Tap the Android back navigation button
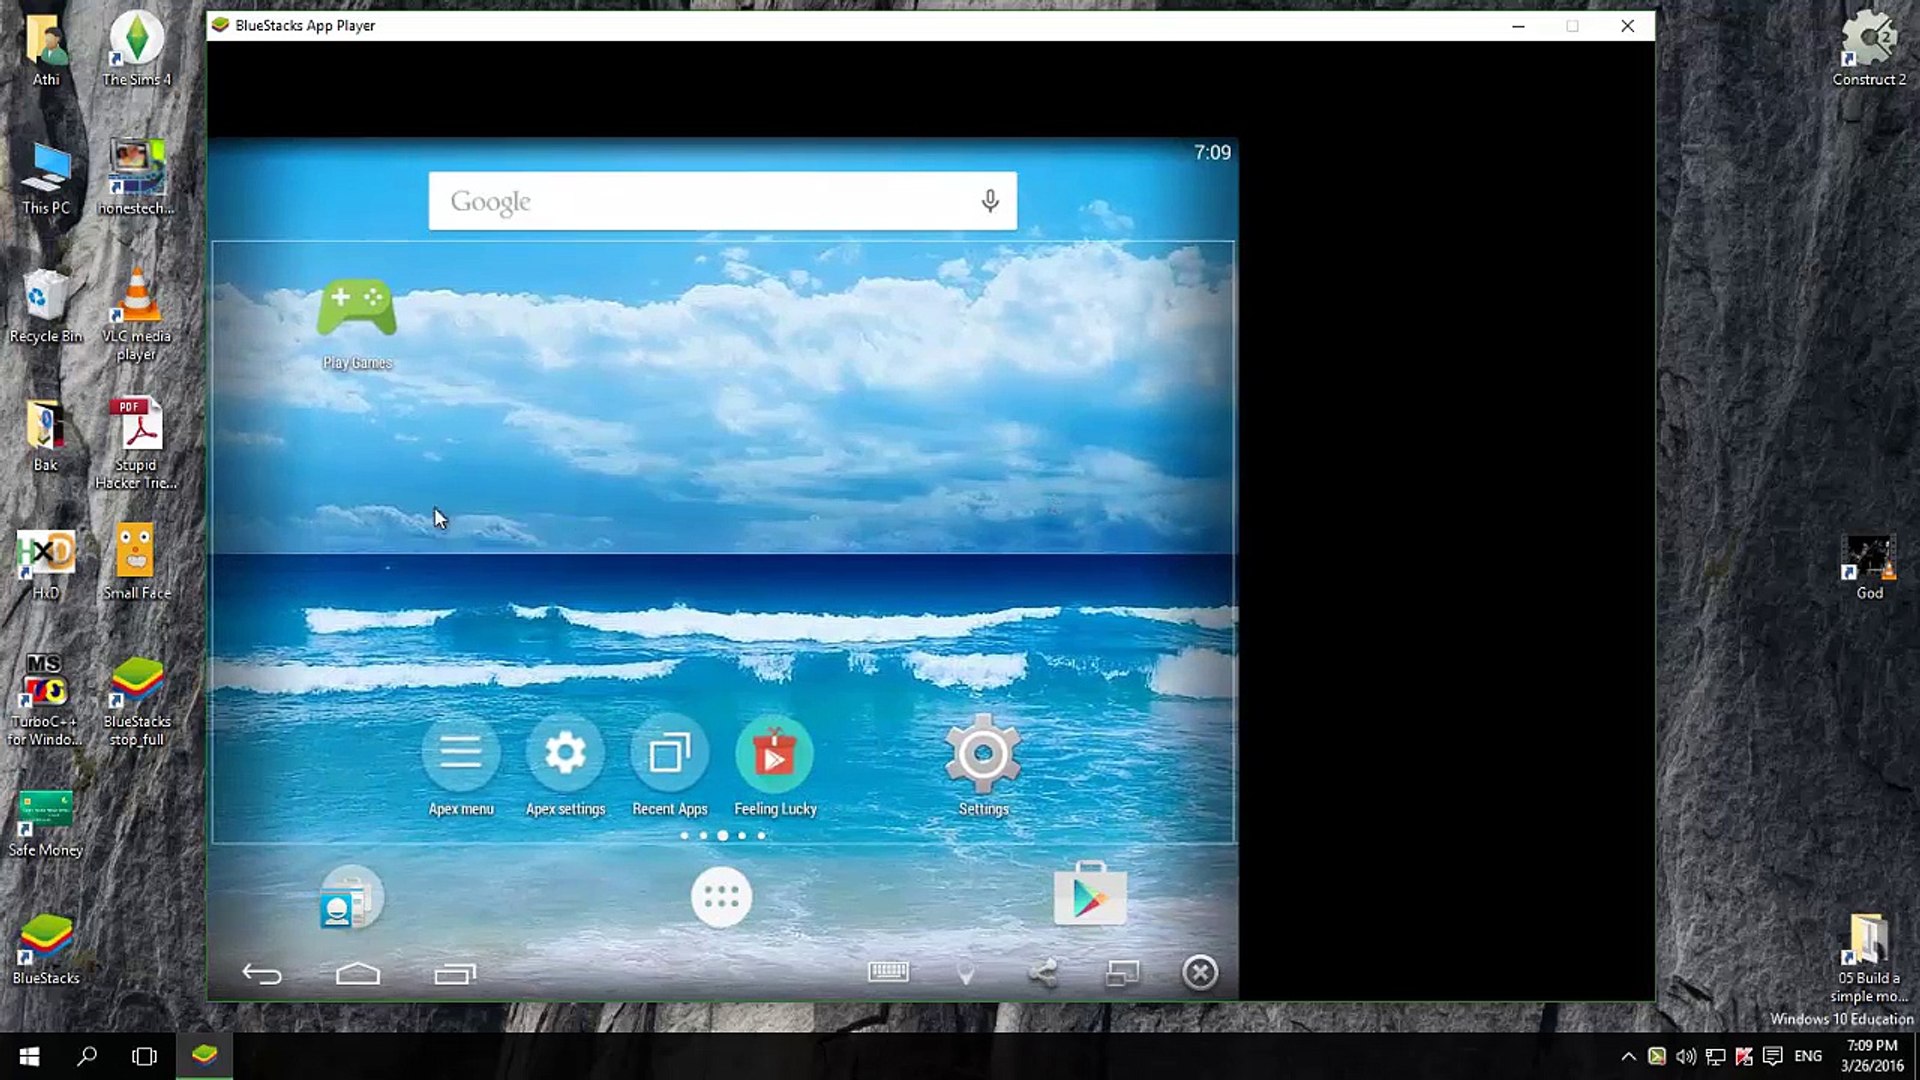 tap(262, 973)
